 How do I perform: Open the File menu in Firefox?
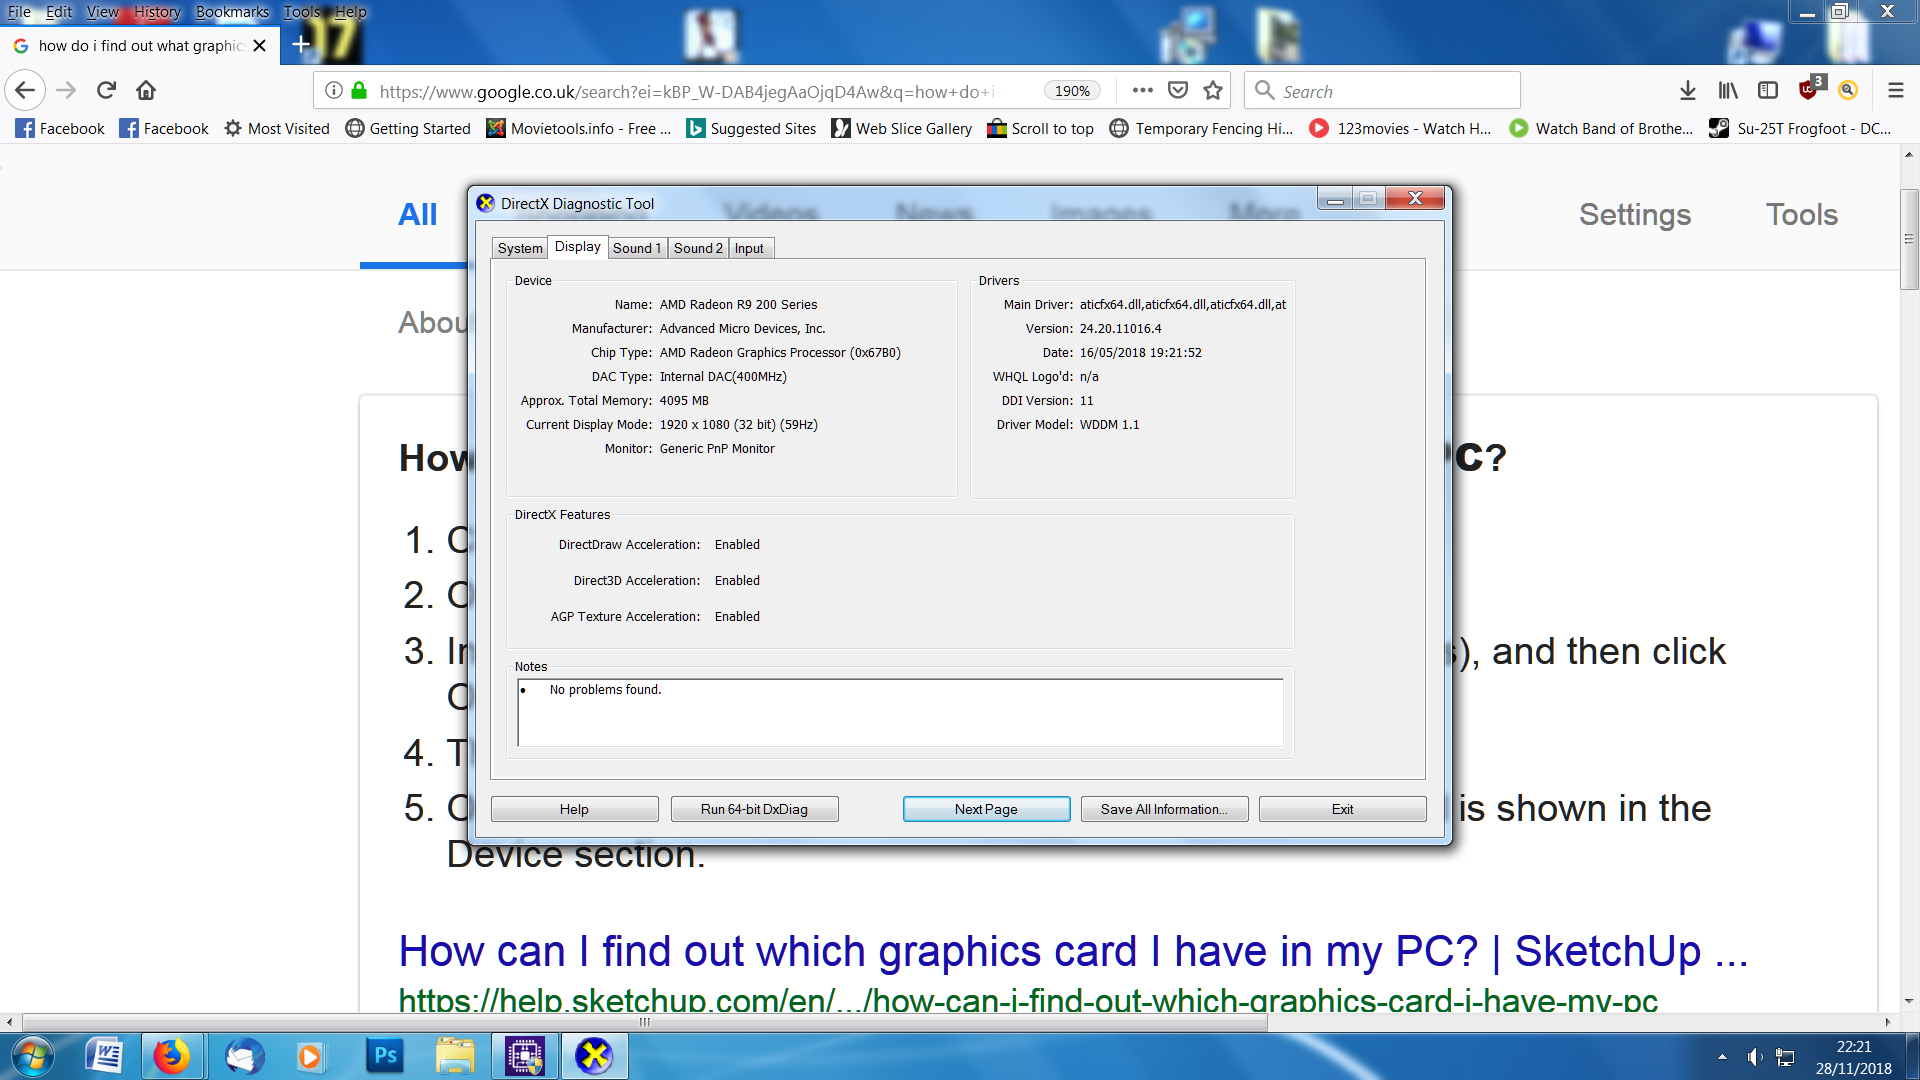click(x=19, y=11)
